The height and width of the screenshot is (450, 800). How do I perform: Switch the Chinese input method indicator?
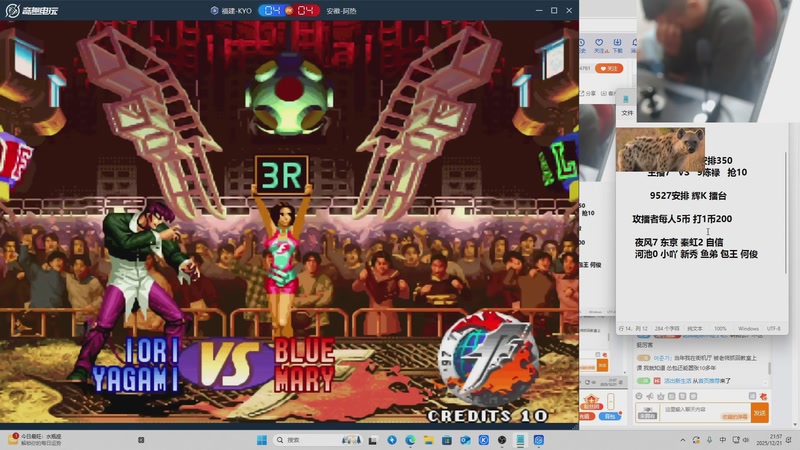pos(722,440)
